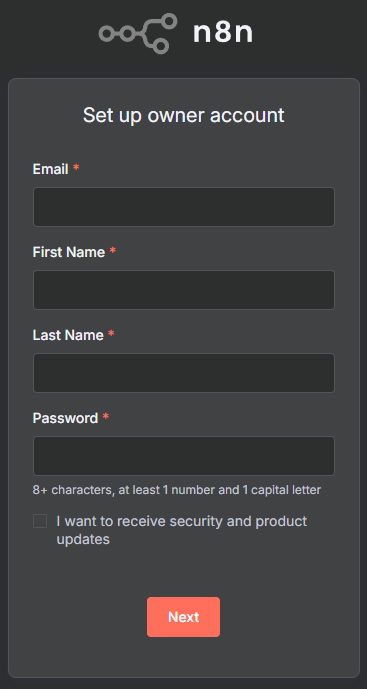Click the 'Set up owner account' heading
Viewport: 367px width, 689px height.
point(184,115)
